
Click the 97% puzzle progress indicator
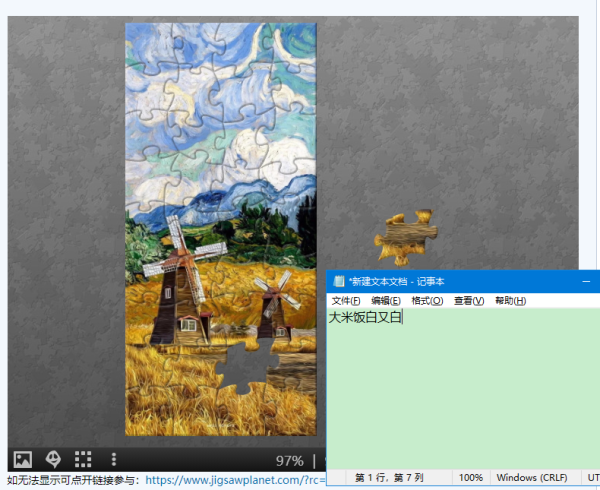(290, 461)
